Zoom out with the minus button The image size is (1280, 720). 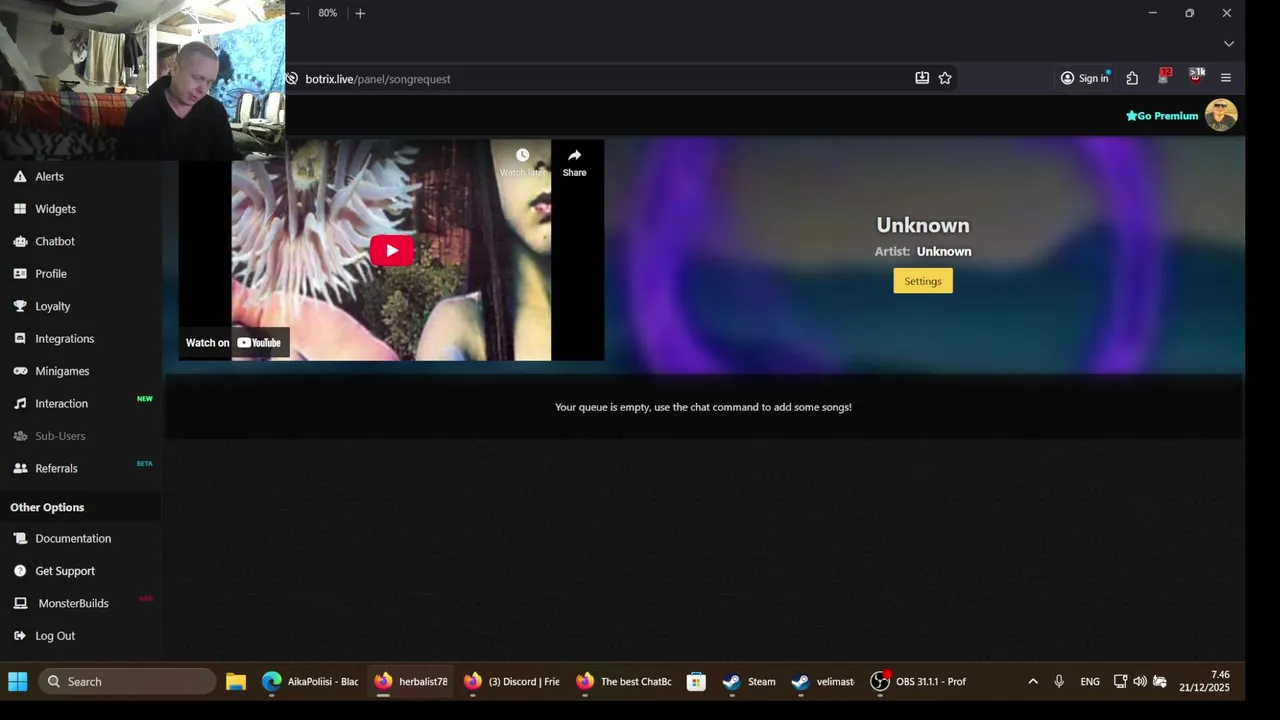(295, 13)
